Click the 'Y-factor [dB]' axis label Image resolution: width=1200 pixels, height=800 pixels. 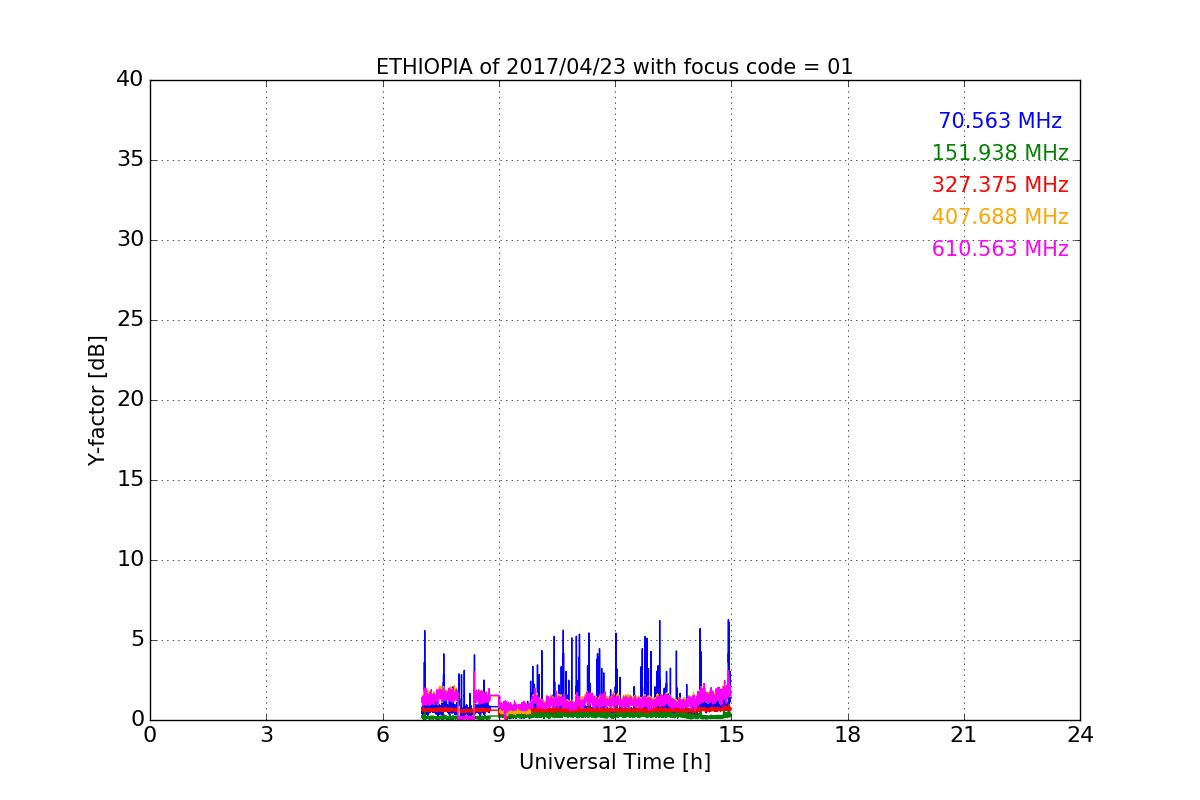click(x=97, y=400)
